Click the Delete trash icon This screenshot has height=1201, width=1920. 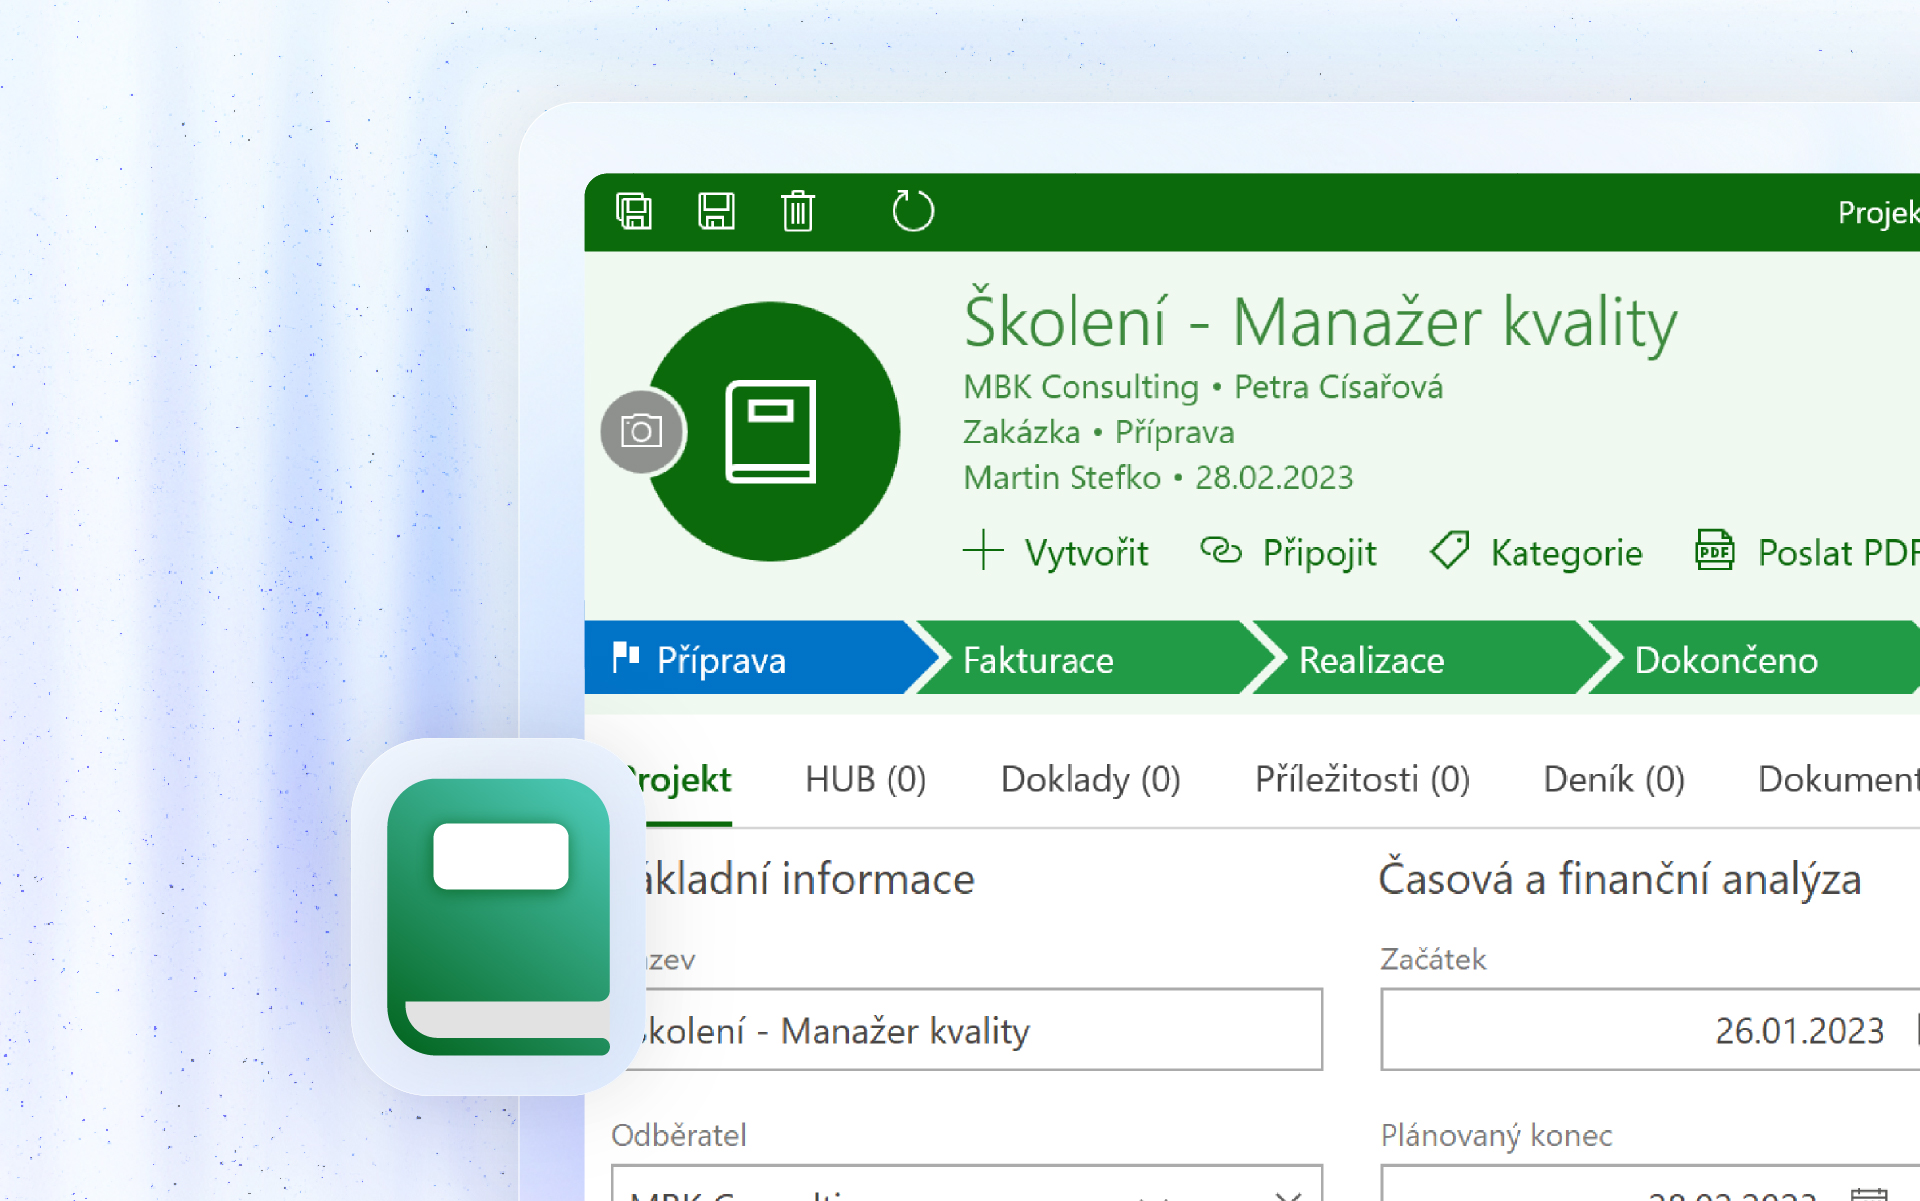pyautogui.click(x=798, y=211)
